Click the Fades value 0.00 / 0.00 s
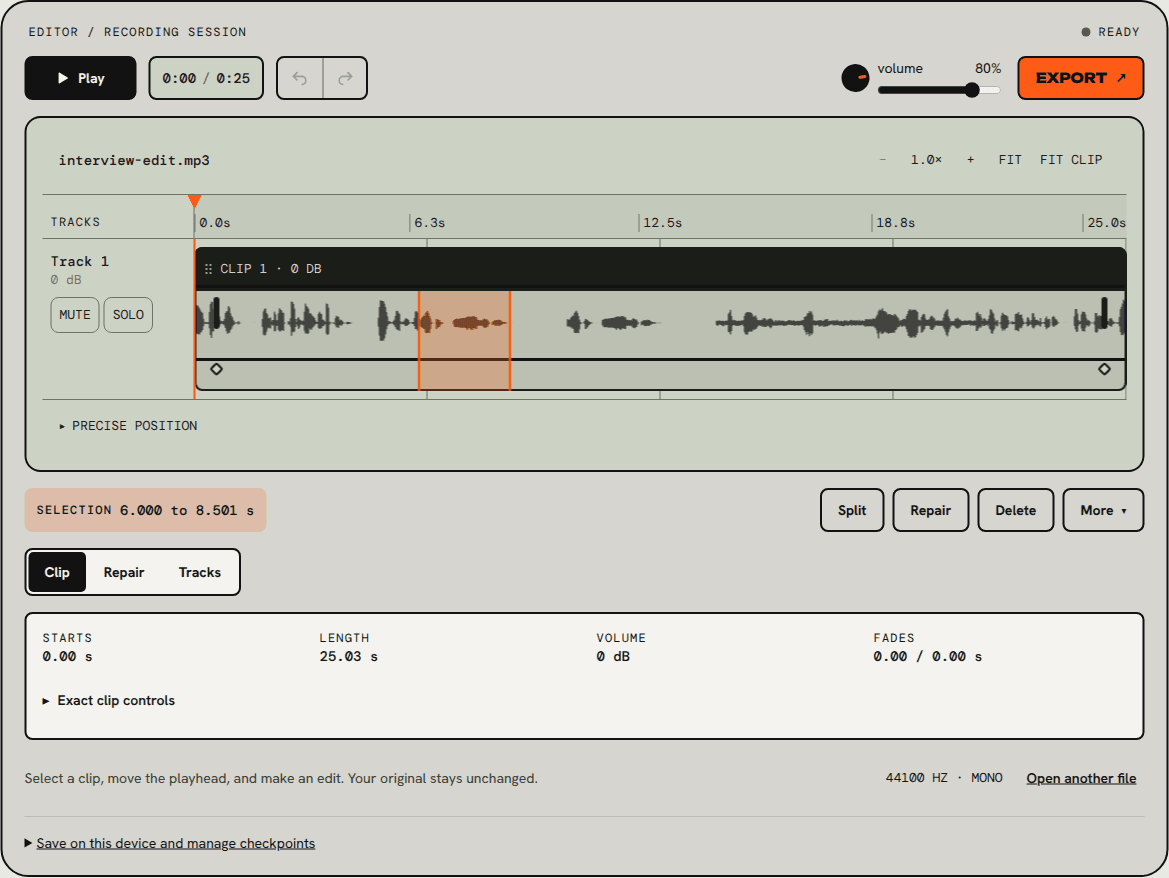 click(927, 657)
